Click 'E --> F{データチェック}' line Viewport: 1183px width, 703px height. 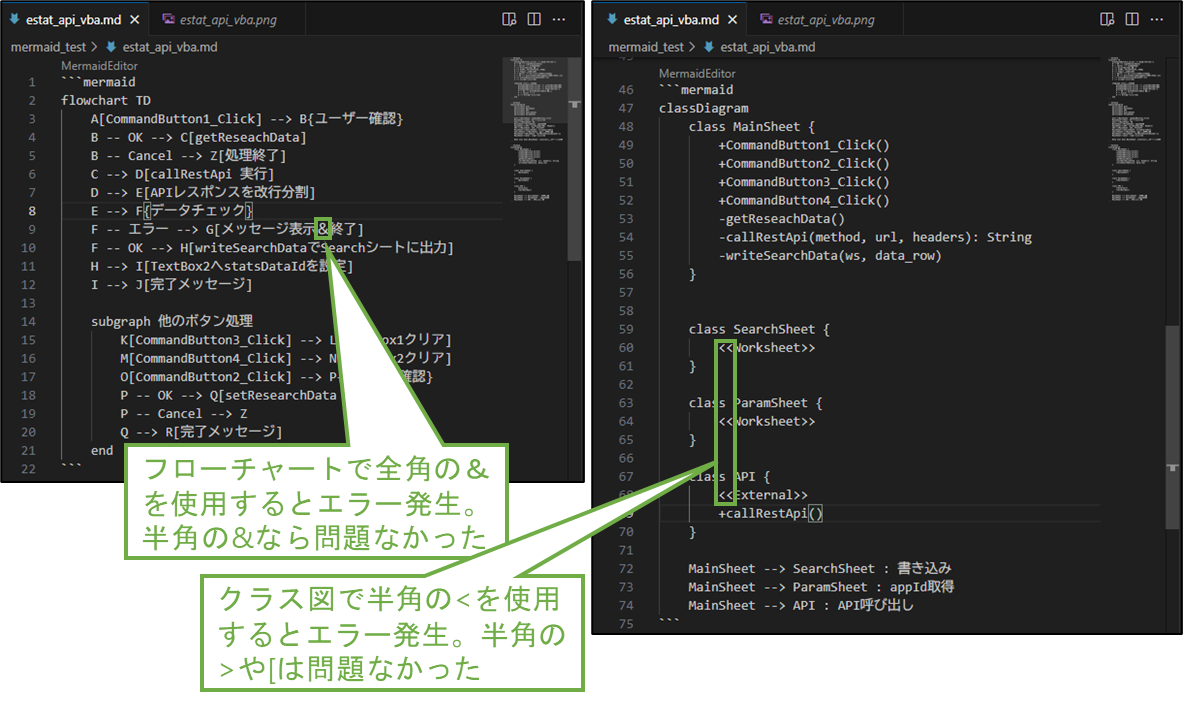[172, 211]
